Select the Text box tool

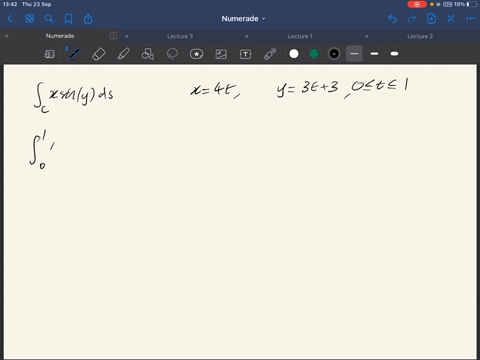coord(246,54)
